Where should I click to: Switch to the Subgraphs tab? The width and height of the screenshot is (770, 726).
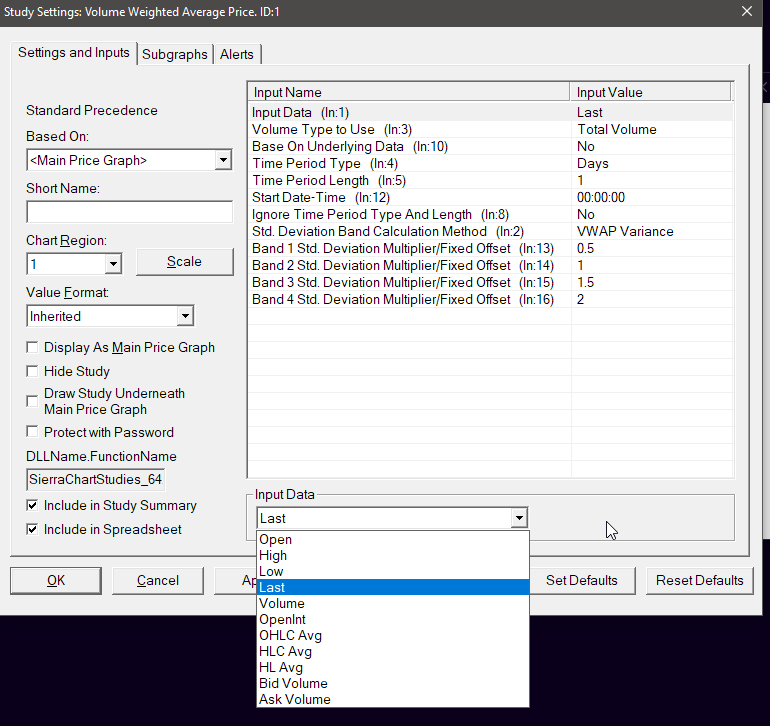[x=175, y=54]
